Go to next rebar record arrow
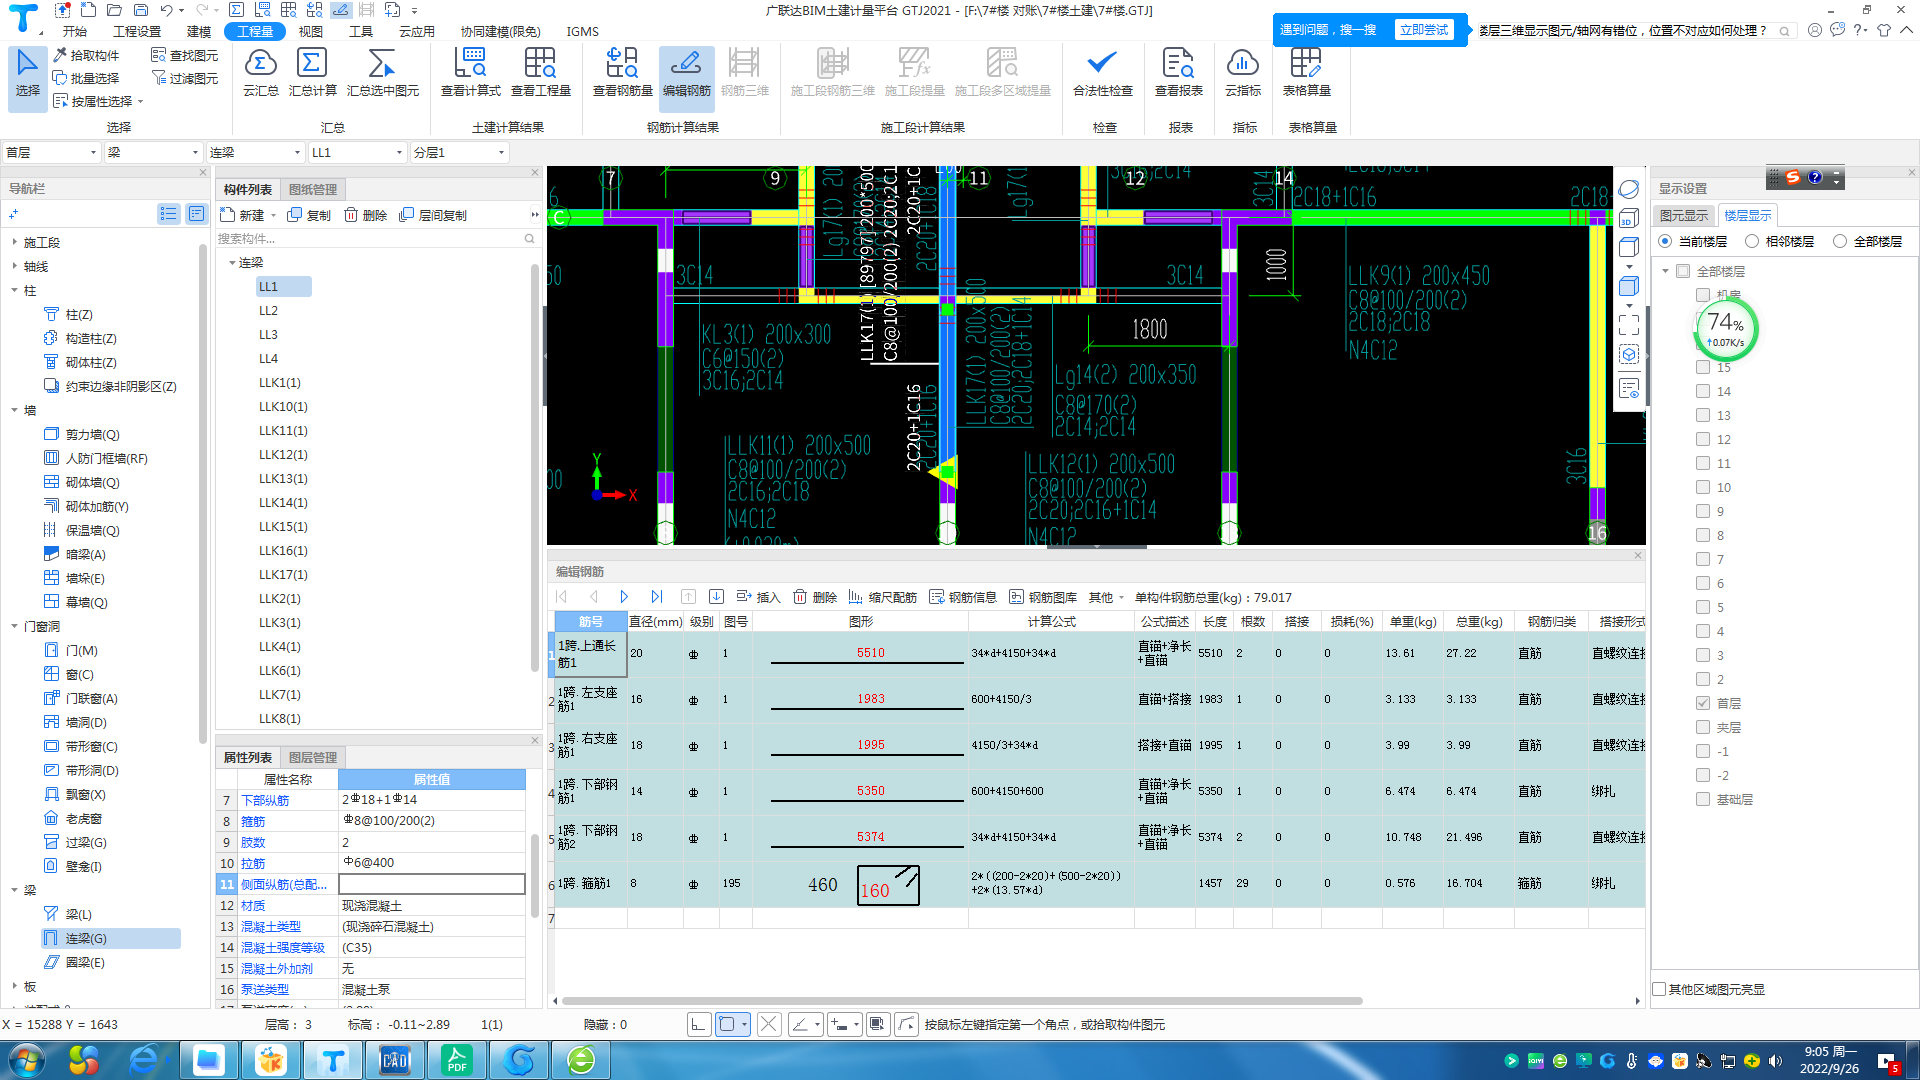The width and height of the screenshot is (1920, 1080). coord(624,597)
